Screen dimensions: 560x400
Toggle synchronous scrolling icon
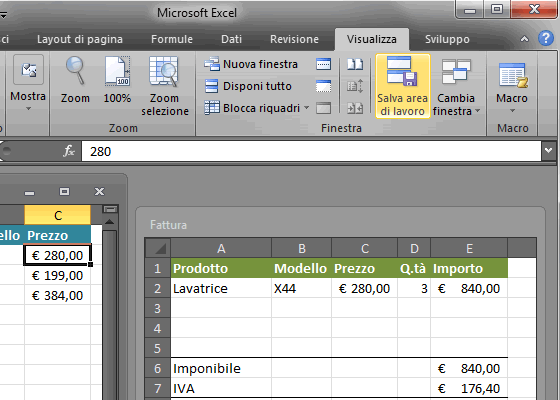click(x=355, y=86)
